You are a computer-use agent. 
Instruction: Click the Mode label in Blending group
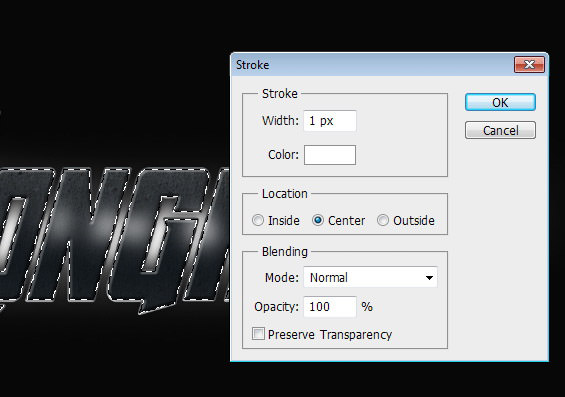[282, 277]
